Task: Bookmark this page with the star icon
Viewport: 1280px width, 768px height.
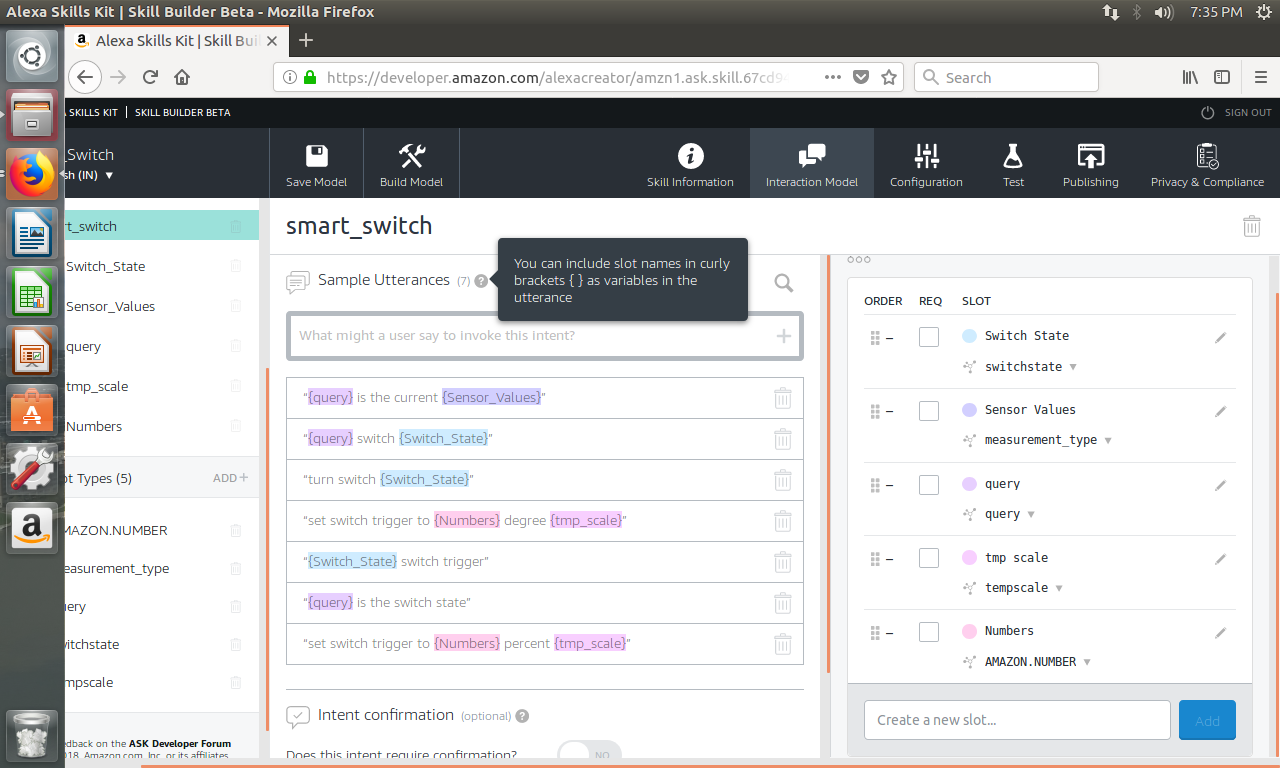Action: click(888, 77)
